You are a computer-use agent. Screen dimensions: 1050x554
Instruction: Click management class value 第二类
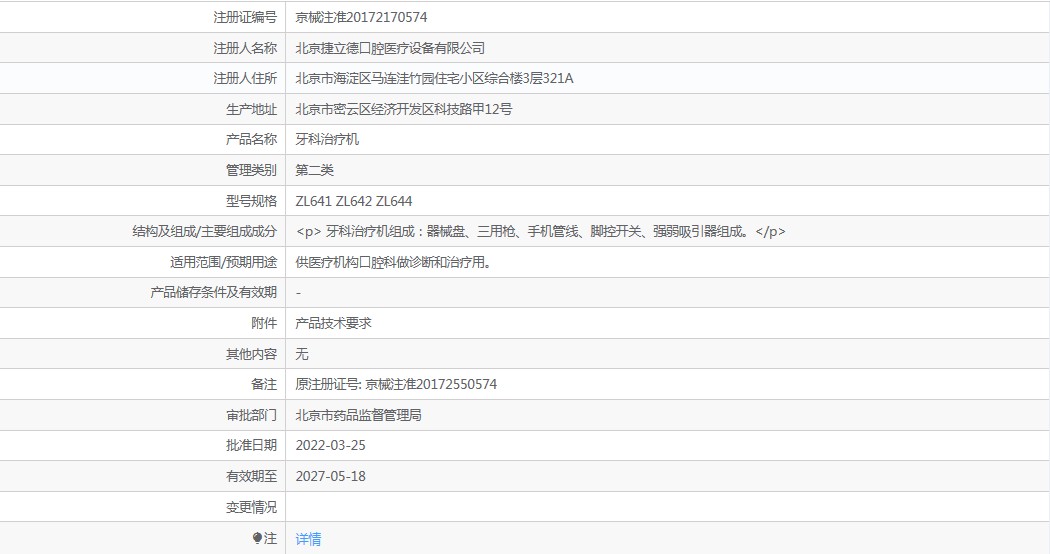(315, 170)
